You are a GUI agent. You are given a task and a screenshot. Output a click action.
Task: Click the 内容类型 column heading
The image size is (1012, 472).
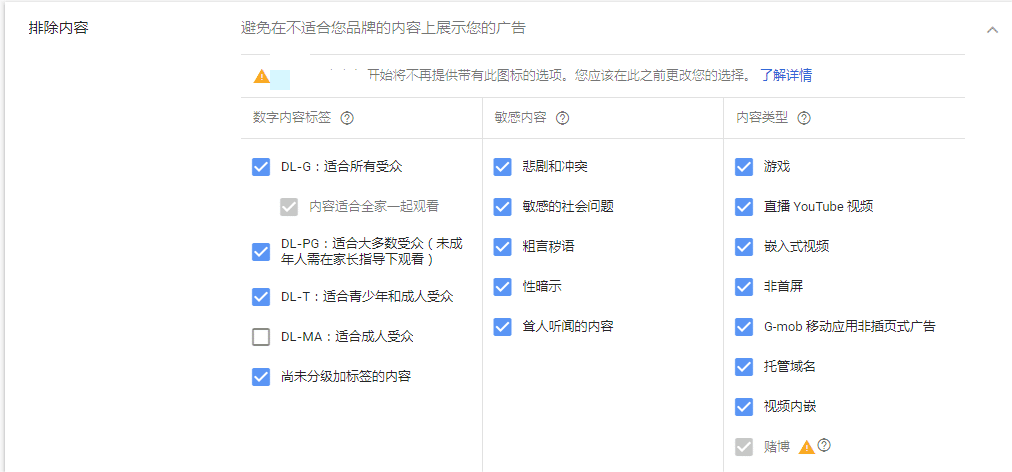pyautogui.click(x=762, y=118)
